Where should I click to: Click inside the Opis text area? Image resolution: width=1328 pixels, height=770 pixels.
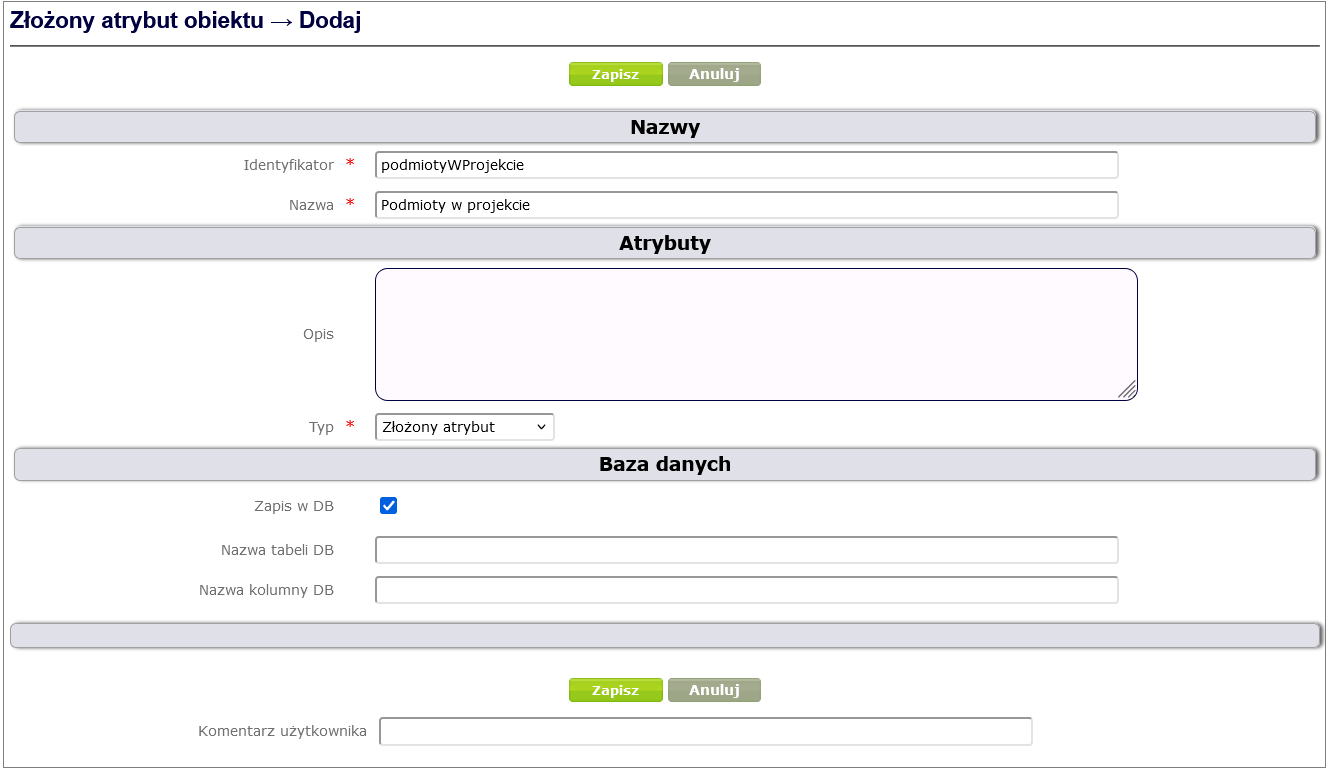click(x=755, y=334)
